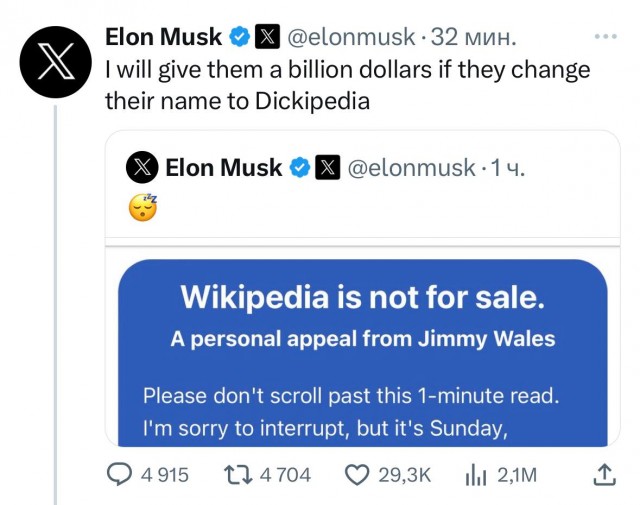Open the Elon Musk author name link
The height and width of the screenshot is (505, 640).
(163, 38)
